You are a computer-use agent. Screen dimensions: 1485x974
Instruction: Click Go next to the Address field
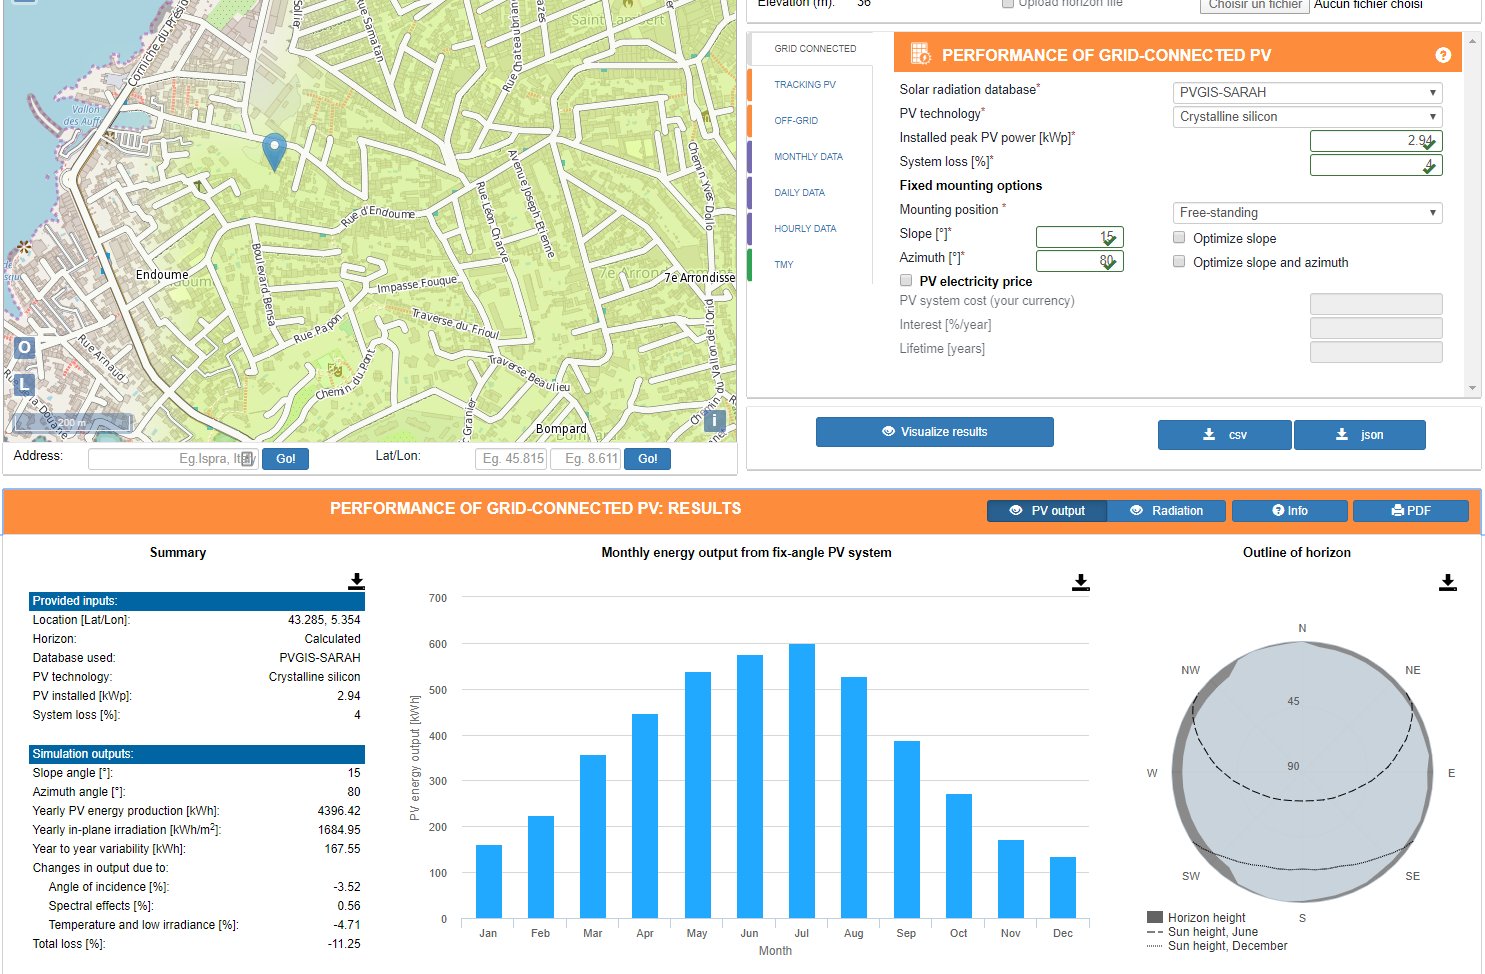[285, 458]
